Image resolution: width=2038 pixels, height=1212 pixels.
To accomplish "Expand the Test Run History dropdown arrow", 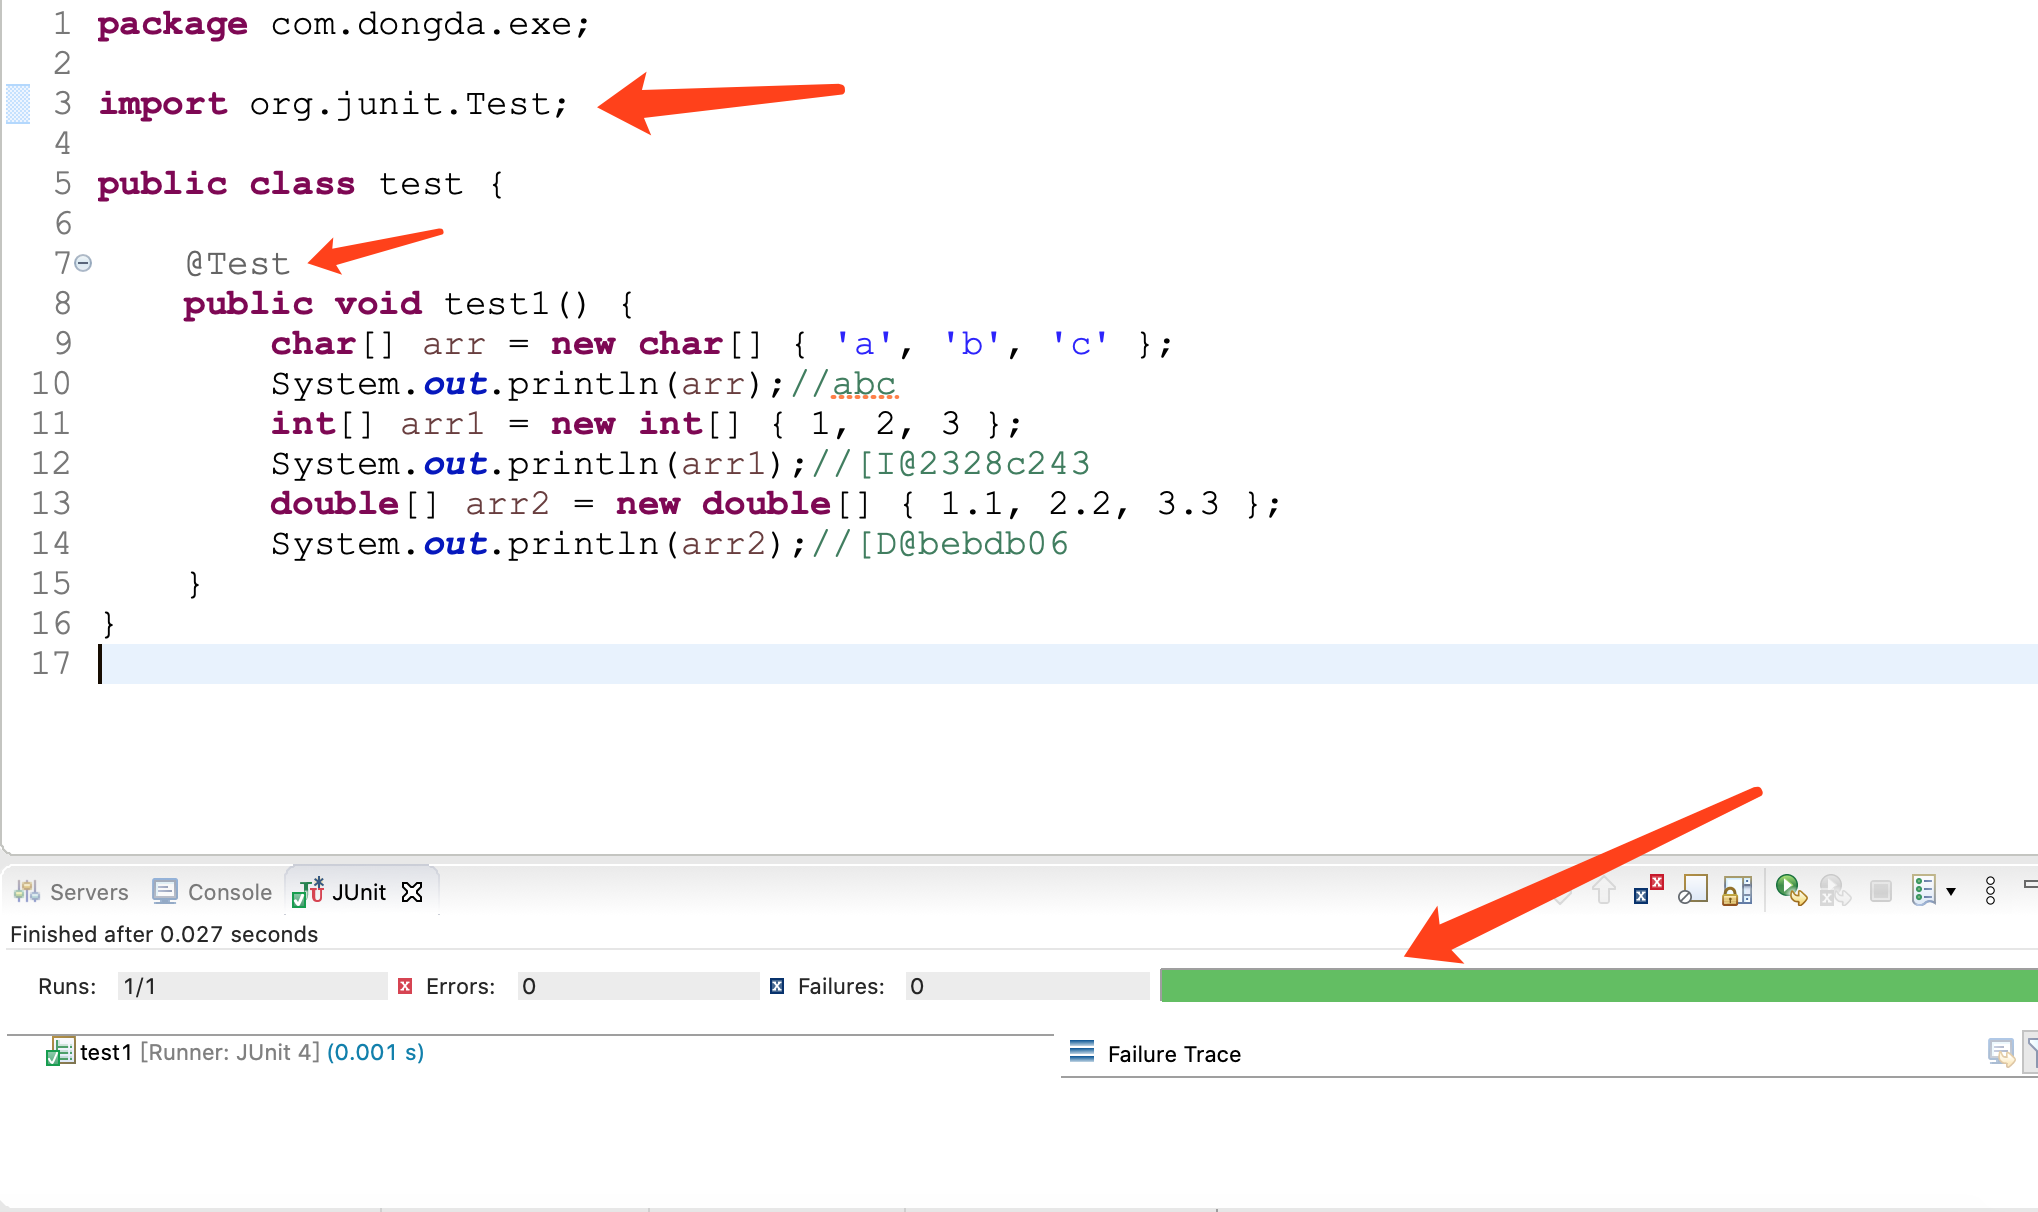I will click(1951, 891).
